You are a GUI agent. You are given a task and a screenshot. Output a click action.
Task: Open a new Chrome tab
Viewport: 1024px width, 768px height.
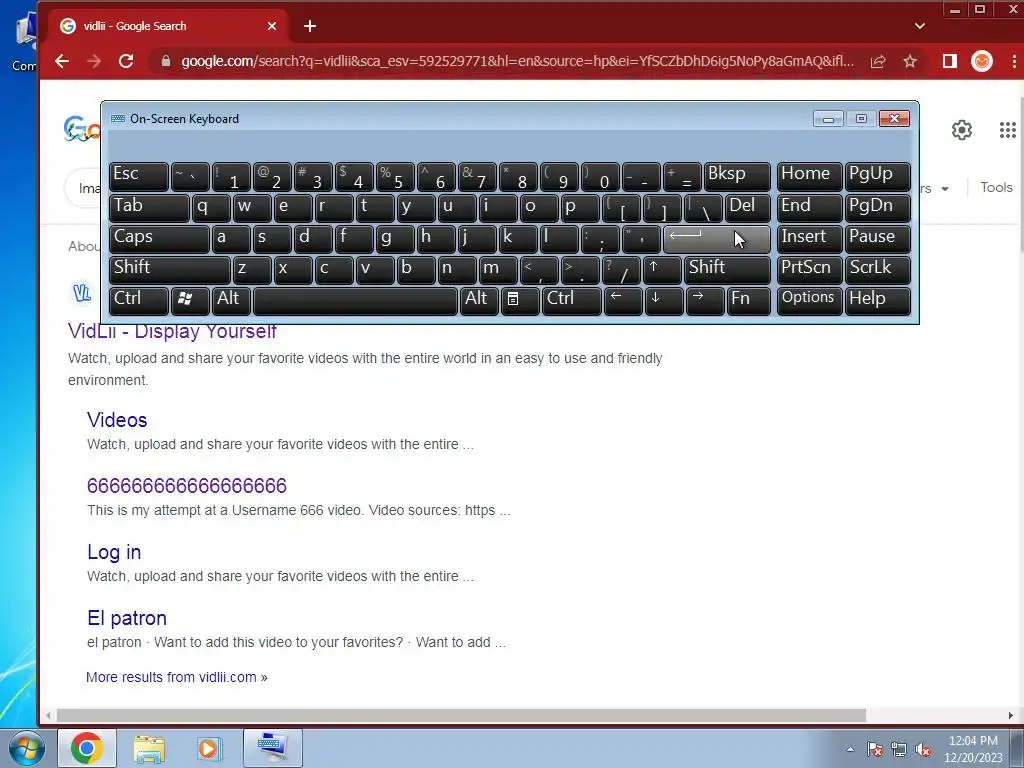click(x=310, y=26)
